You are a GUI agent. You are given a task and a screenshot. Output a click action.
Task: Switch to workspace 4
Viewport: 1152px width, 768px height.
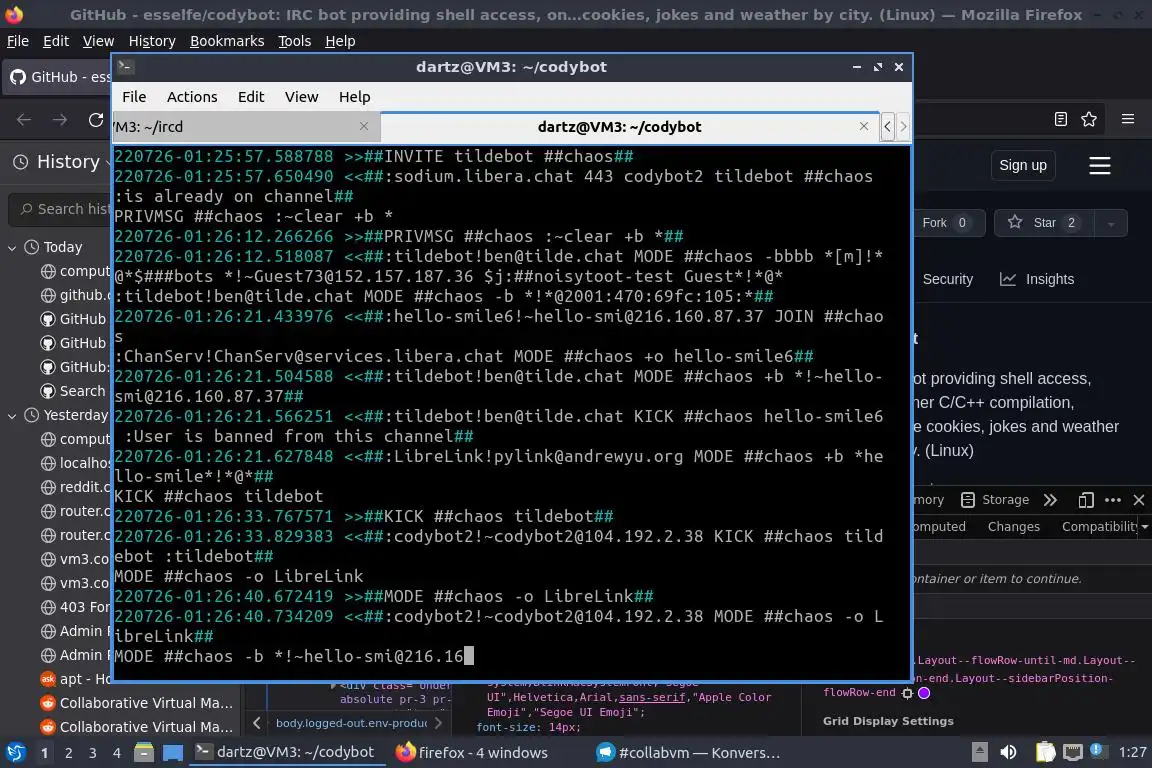tap(116, 753)
